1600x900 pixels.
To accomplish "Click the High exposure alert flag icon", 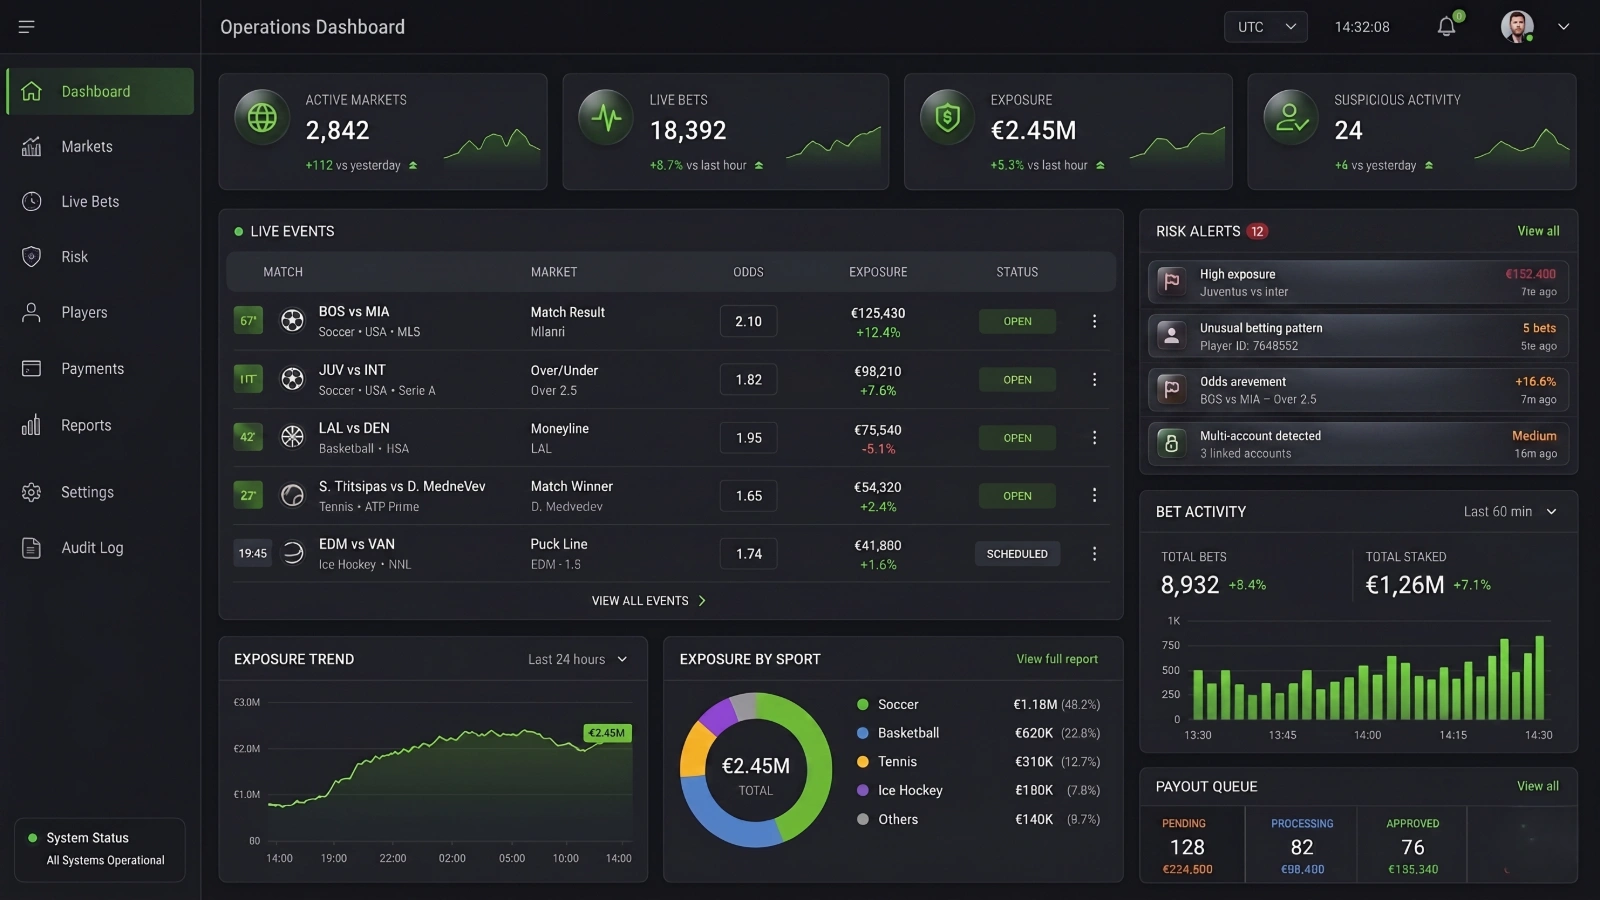I will pyautogui.click(x=1172, y=282).
